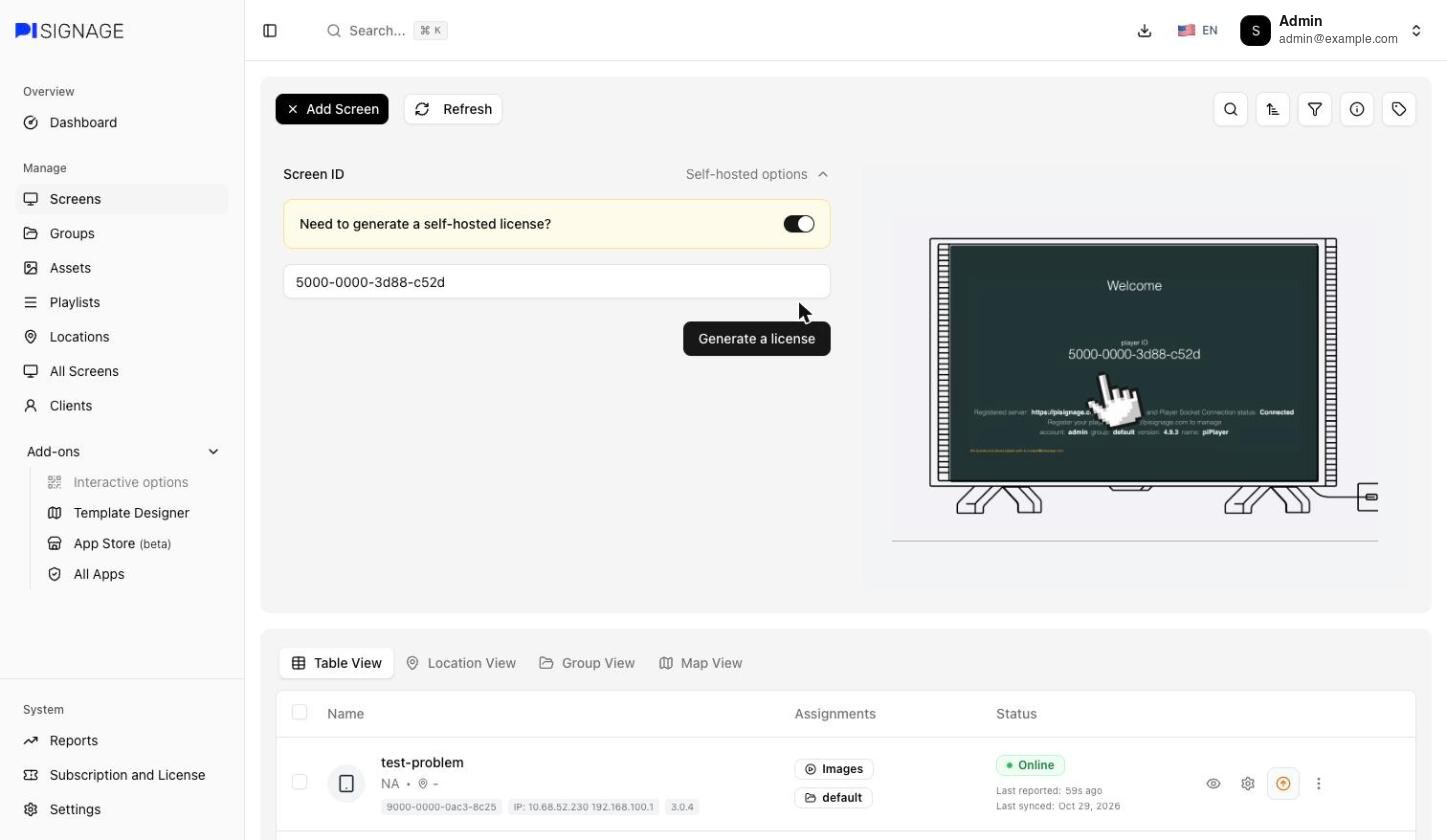
Task: Open the filter funnel icon
Action: 1315,109
